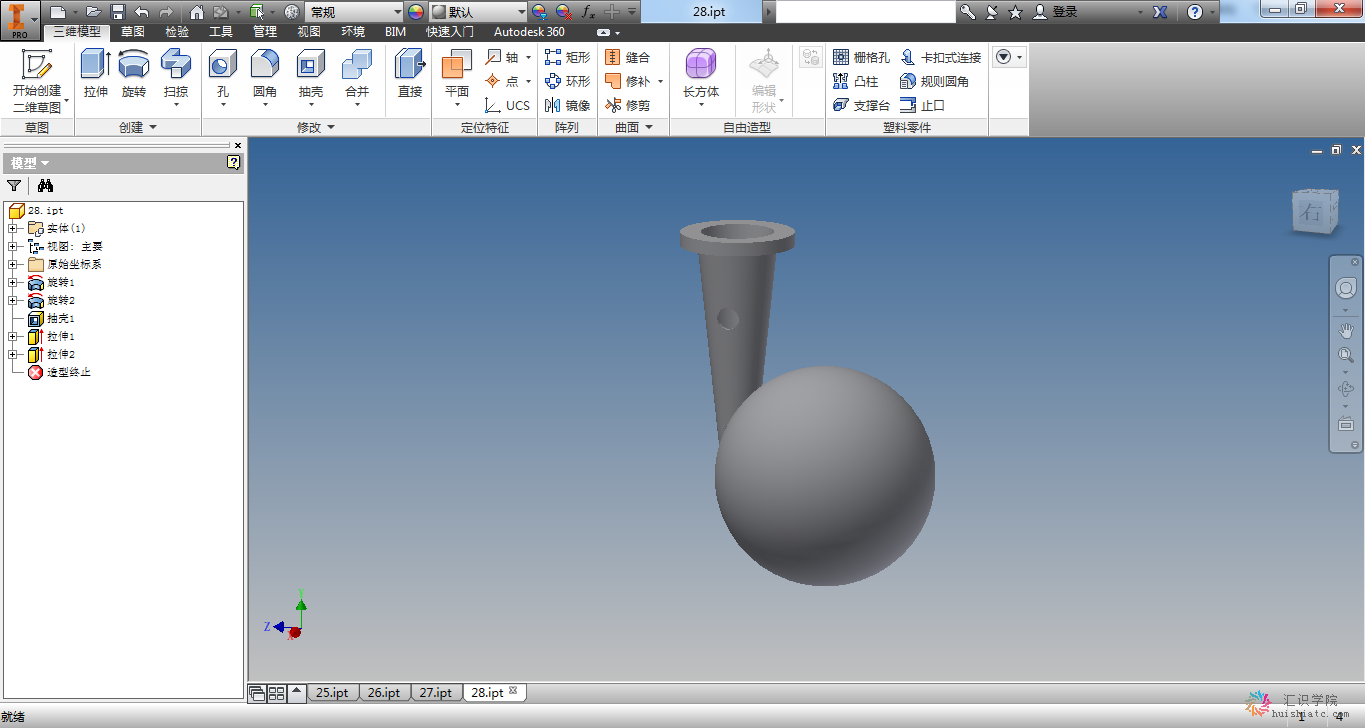Viewport: 1365px width, 728px height.
Task: Click the Undo arrow
Action: [142, 12]
